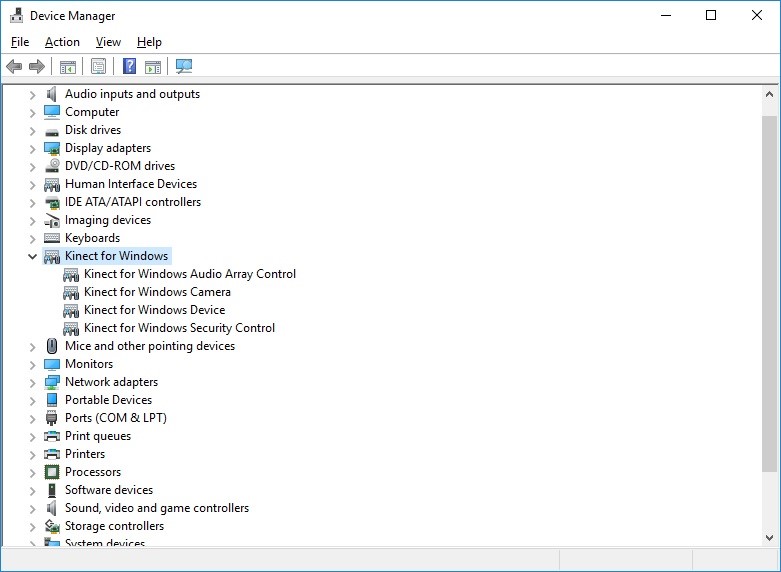Viewport: 781px width, 572px height.
Task: Click the Audio inputs and outputs speaker icon
Action: click(51, 94)
